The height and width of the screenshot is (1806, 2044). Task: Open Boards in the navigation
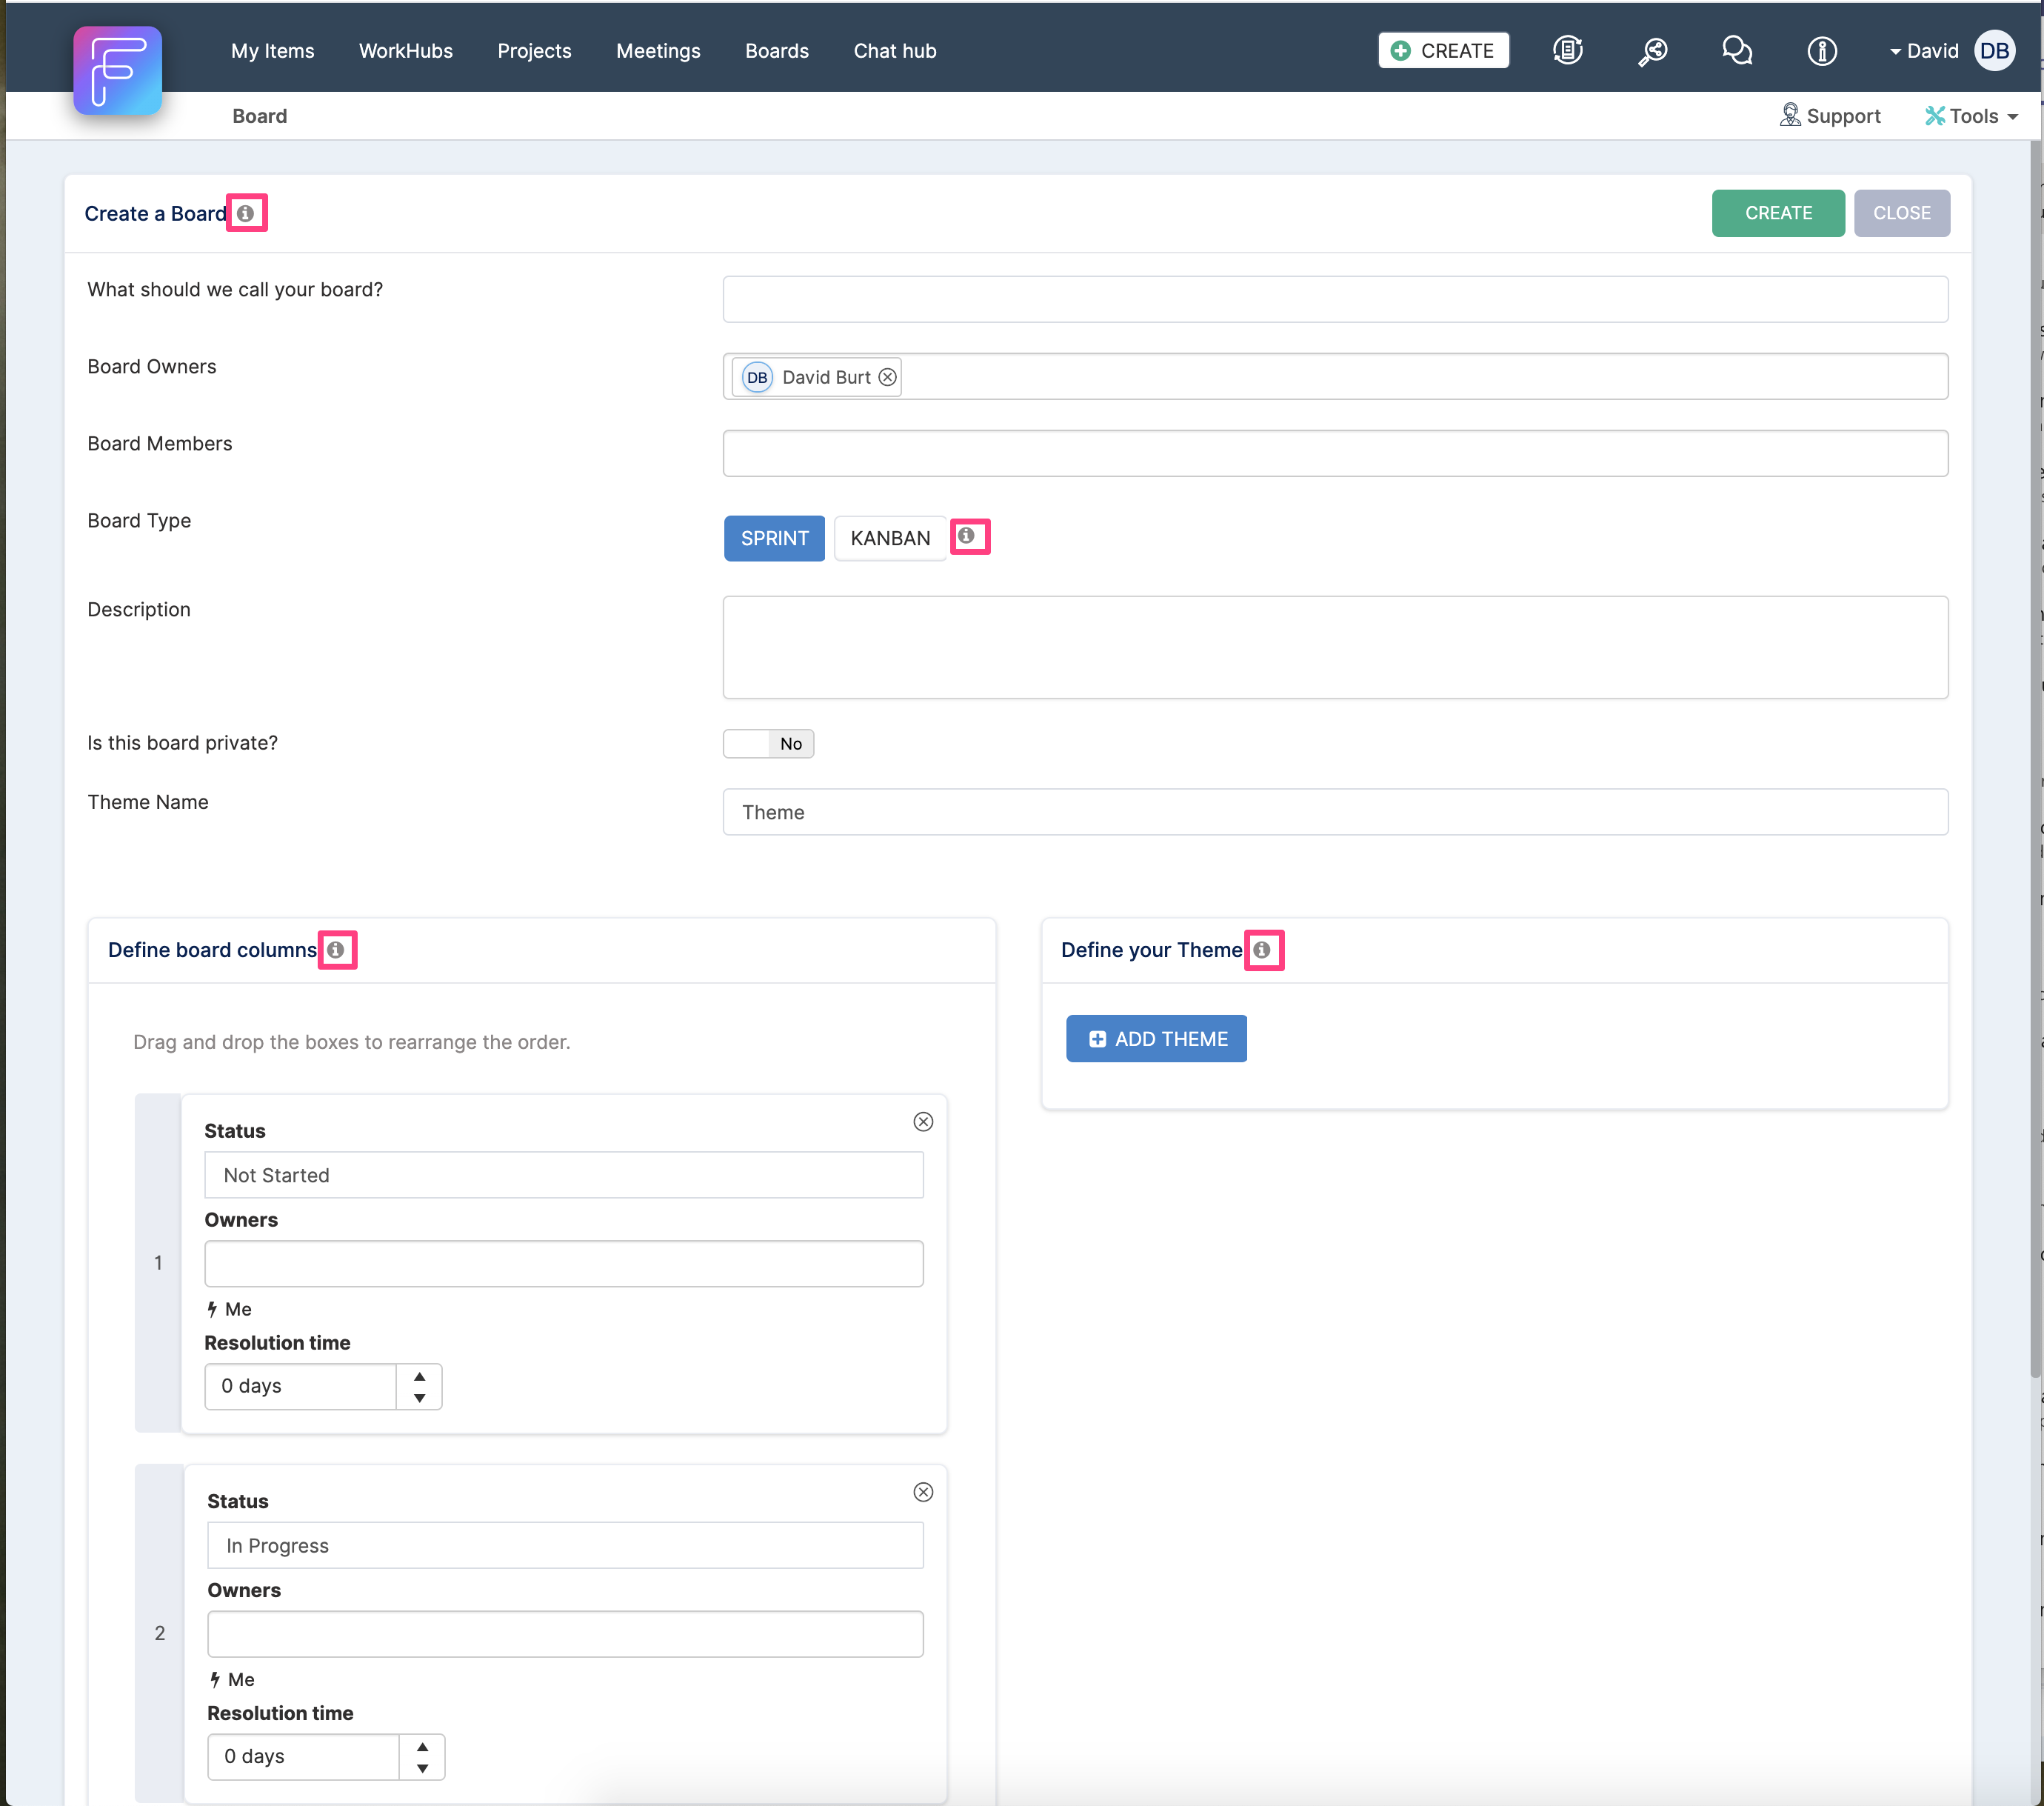[777, 51]
